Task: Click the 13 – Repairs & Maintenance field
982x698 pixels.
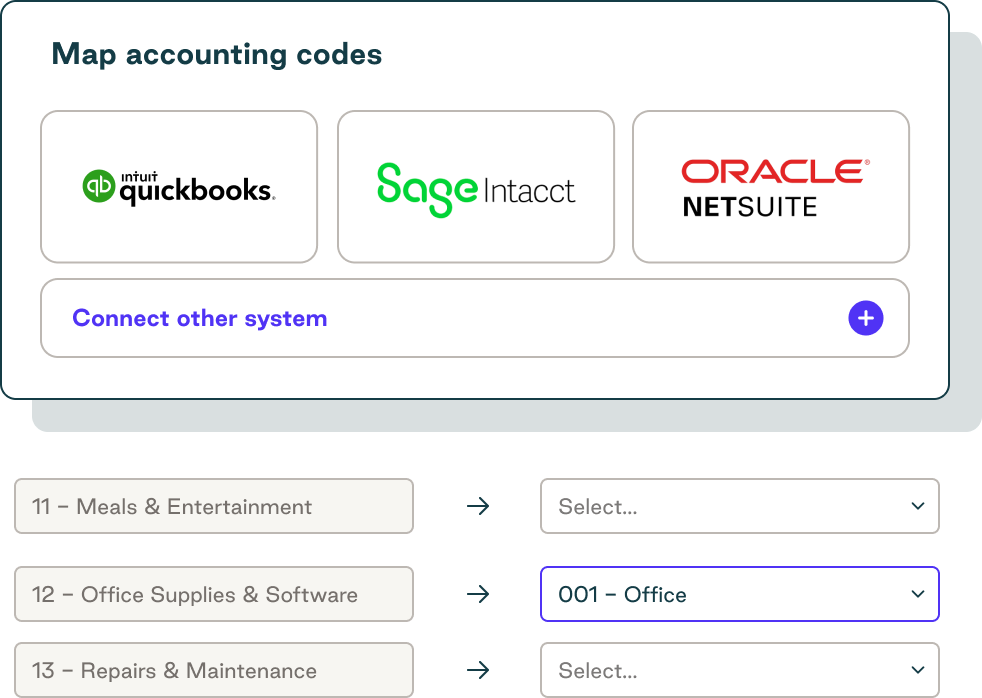Action: click(x=214, y=670)
